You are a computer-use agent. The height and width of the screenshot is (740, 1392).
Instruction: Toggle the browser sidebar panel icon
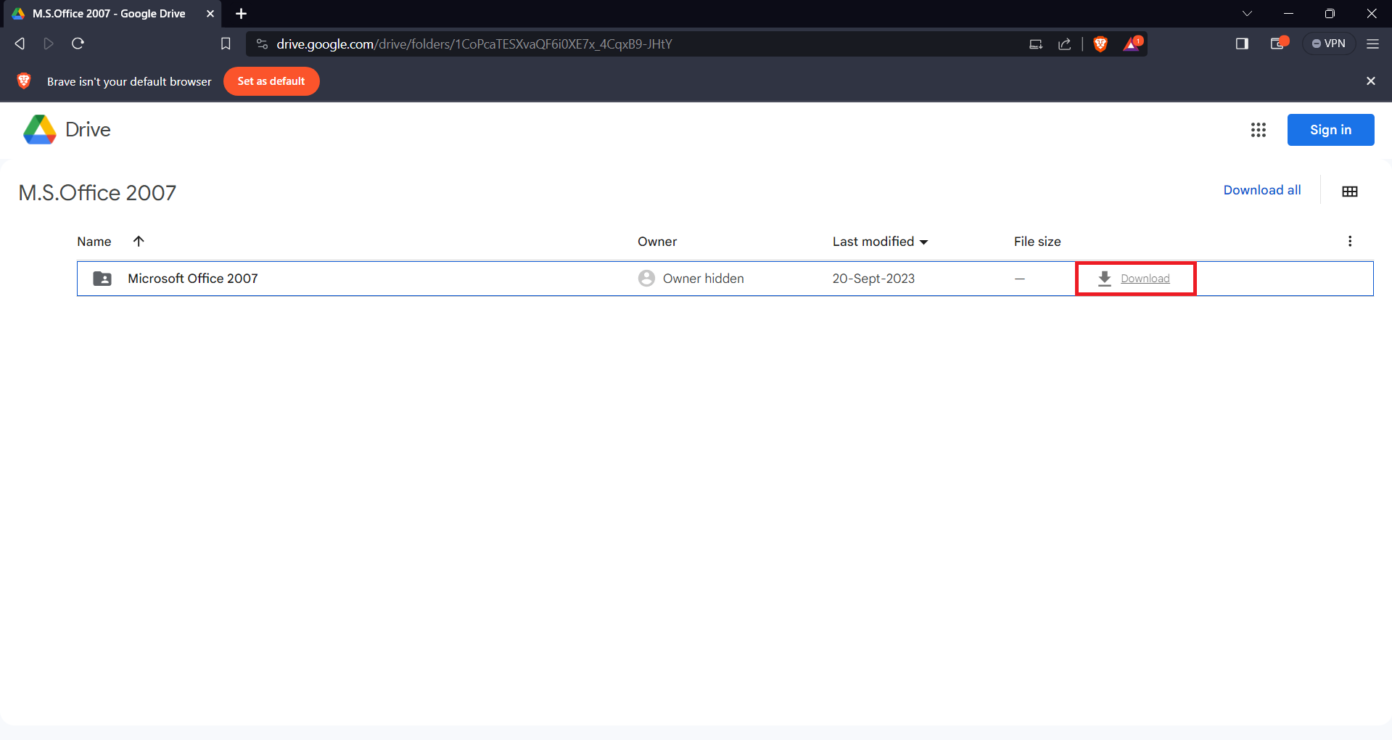point(1242,44)
